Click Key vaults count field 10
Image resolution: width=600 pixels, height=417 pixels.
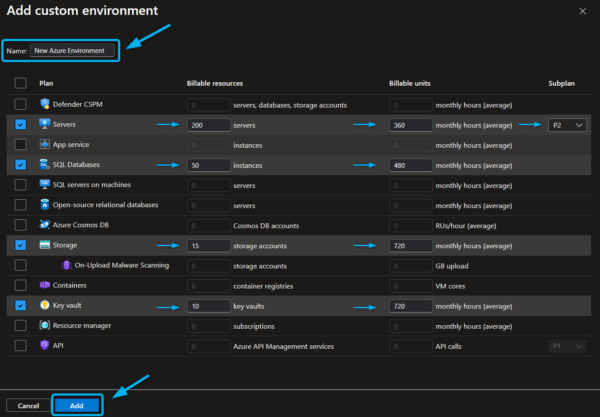209,306
